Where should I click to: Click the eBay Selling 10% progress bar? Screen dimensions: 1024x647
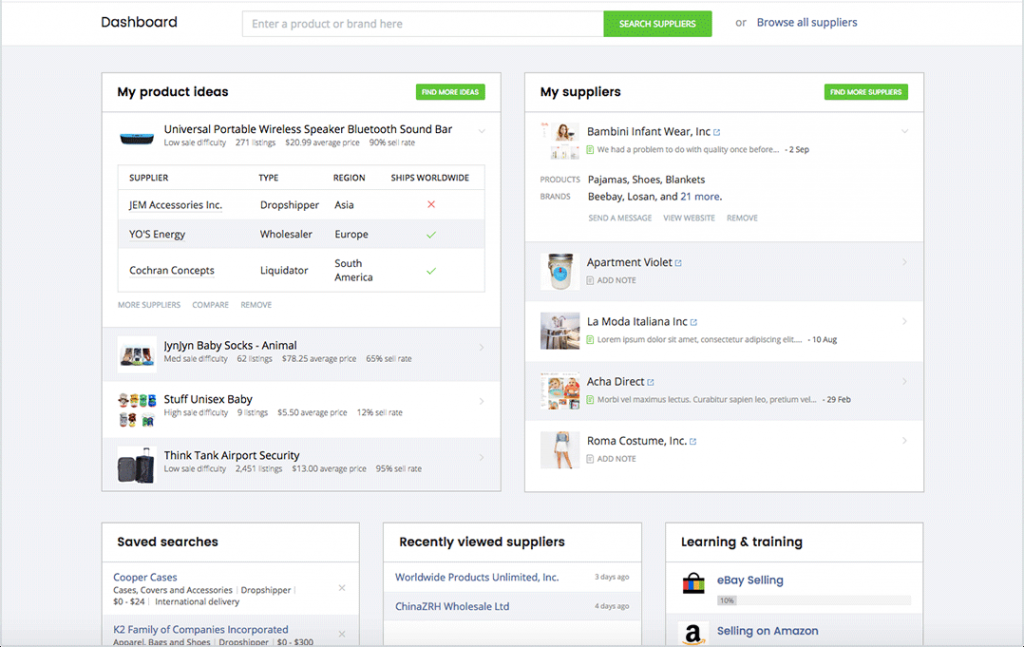point(814,600)
